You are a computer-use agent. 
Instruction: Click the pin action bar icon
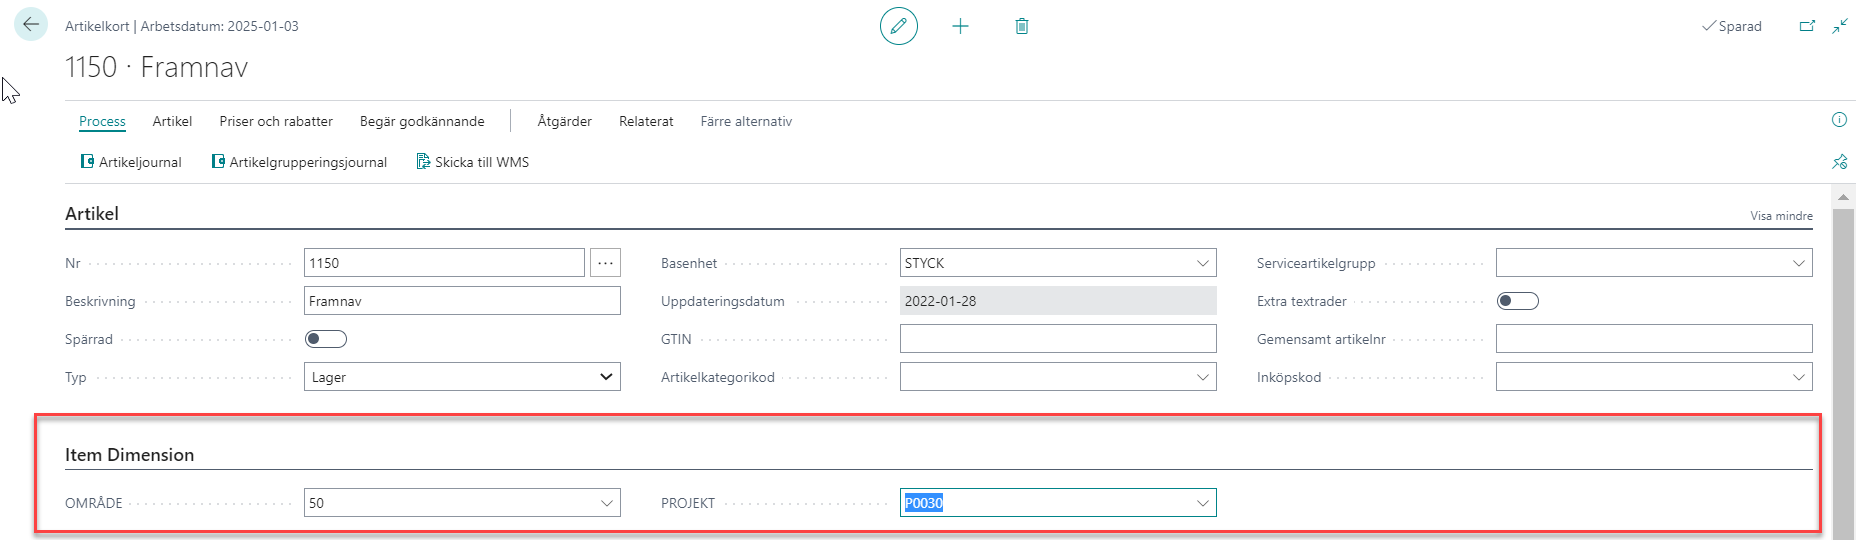(1838, 162)
